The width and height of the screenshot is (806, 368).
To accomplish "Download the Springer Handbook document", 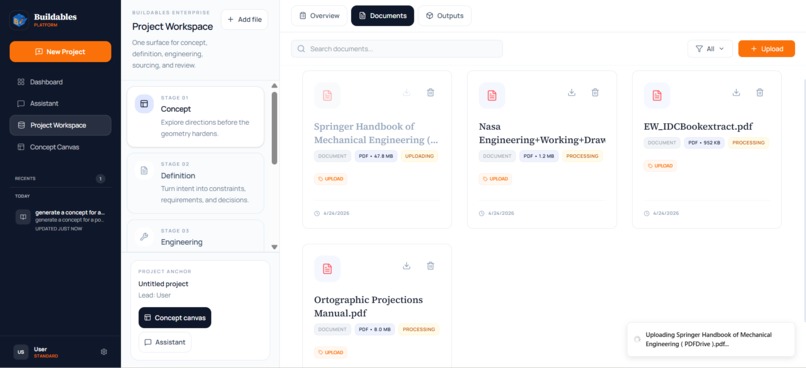I will coord(407,93).
